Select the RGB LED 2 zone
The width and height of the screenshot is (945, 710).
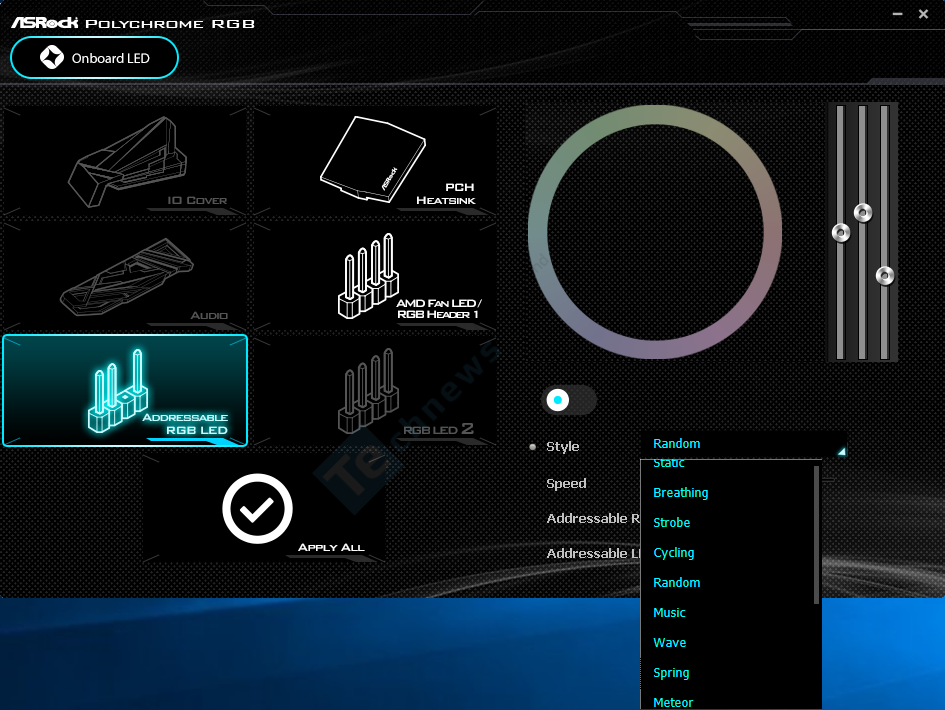(x=375, y=391)
